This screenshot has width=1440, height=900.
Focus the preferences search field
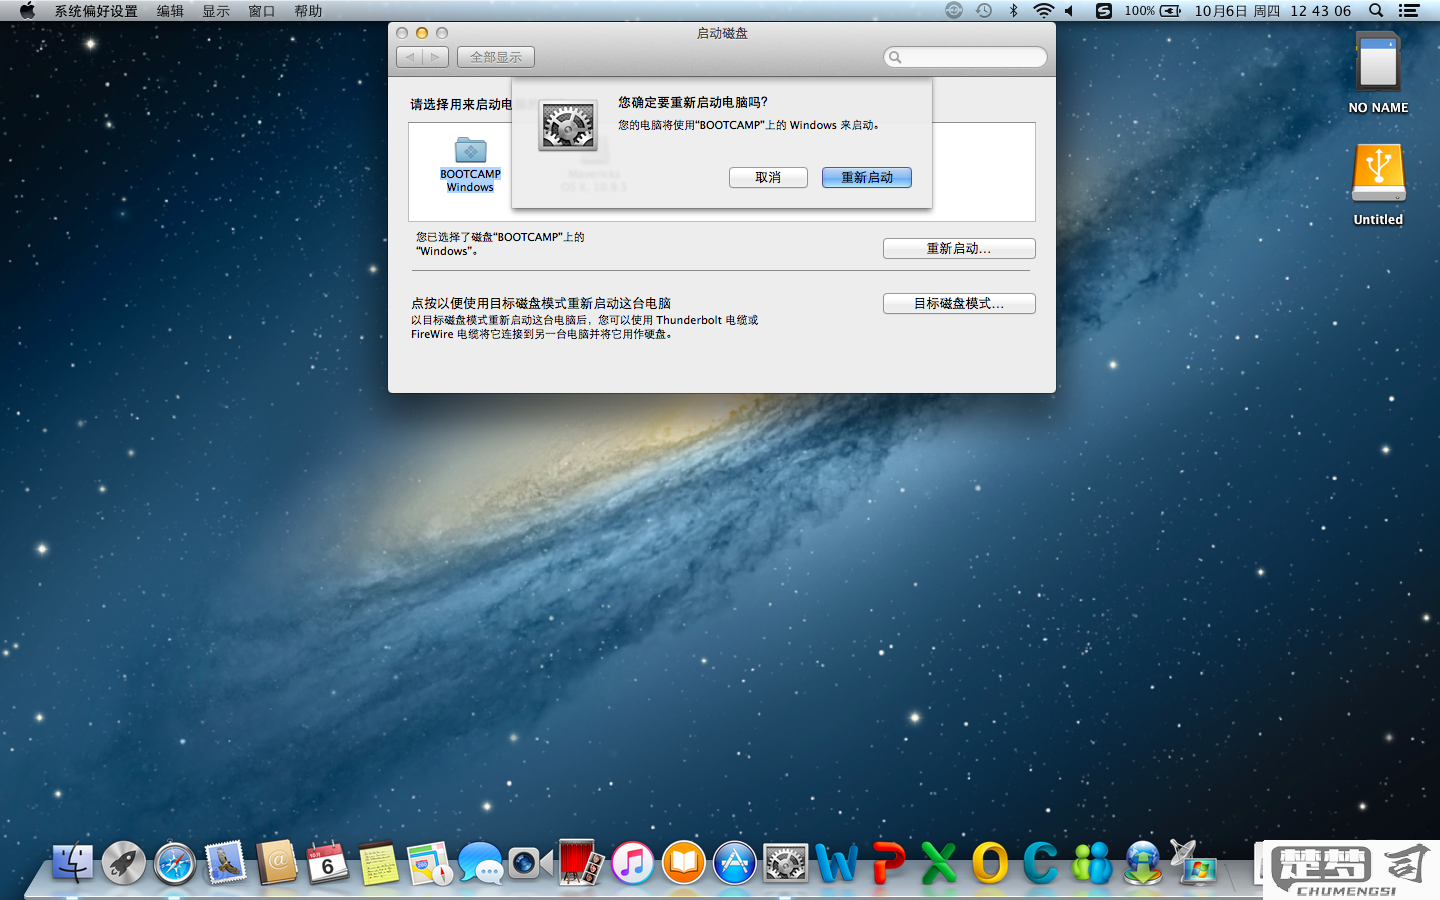pos(965,57)
